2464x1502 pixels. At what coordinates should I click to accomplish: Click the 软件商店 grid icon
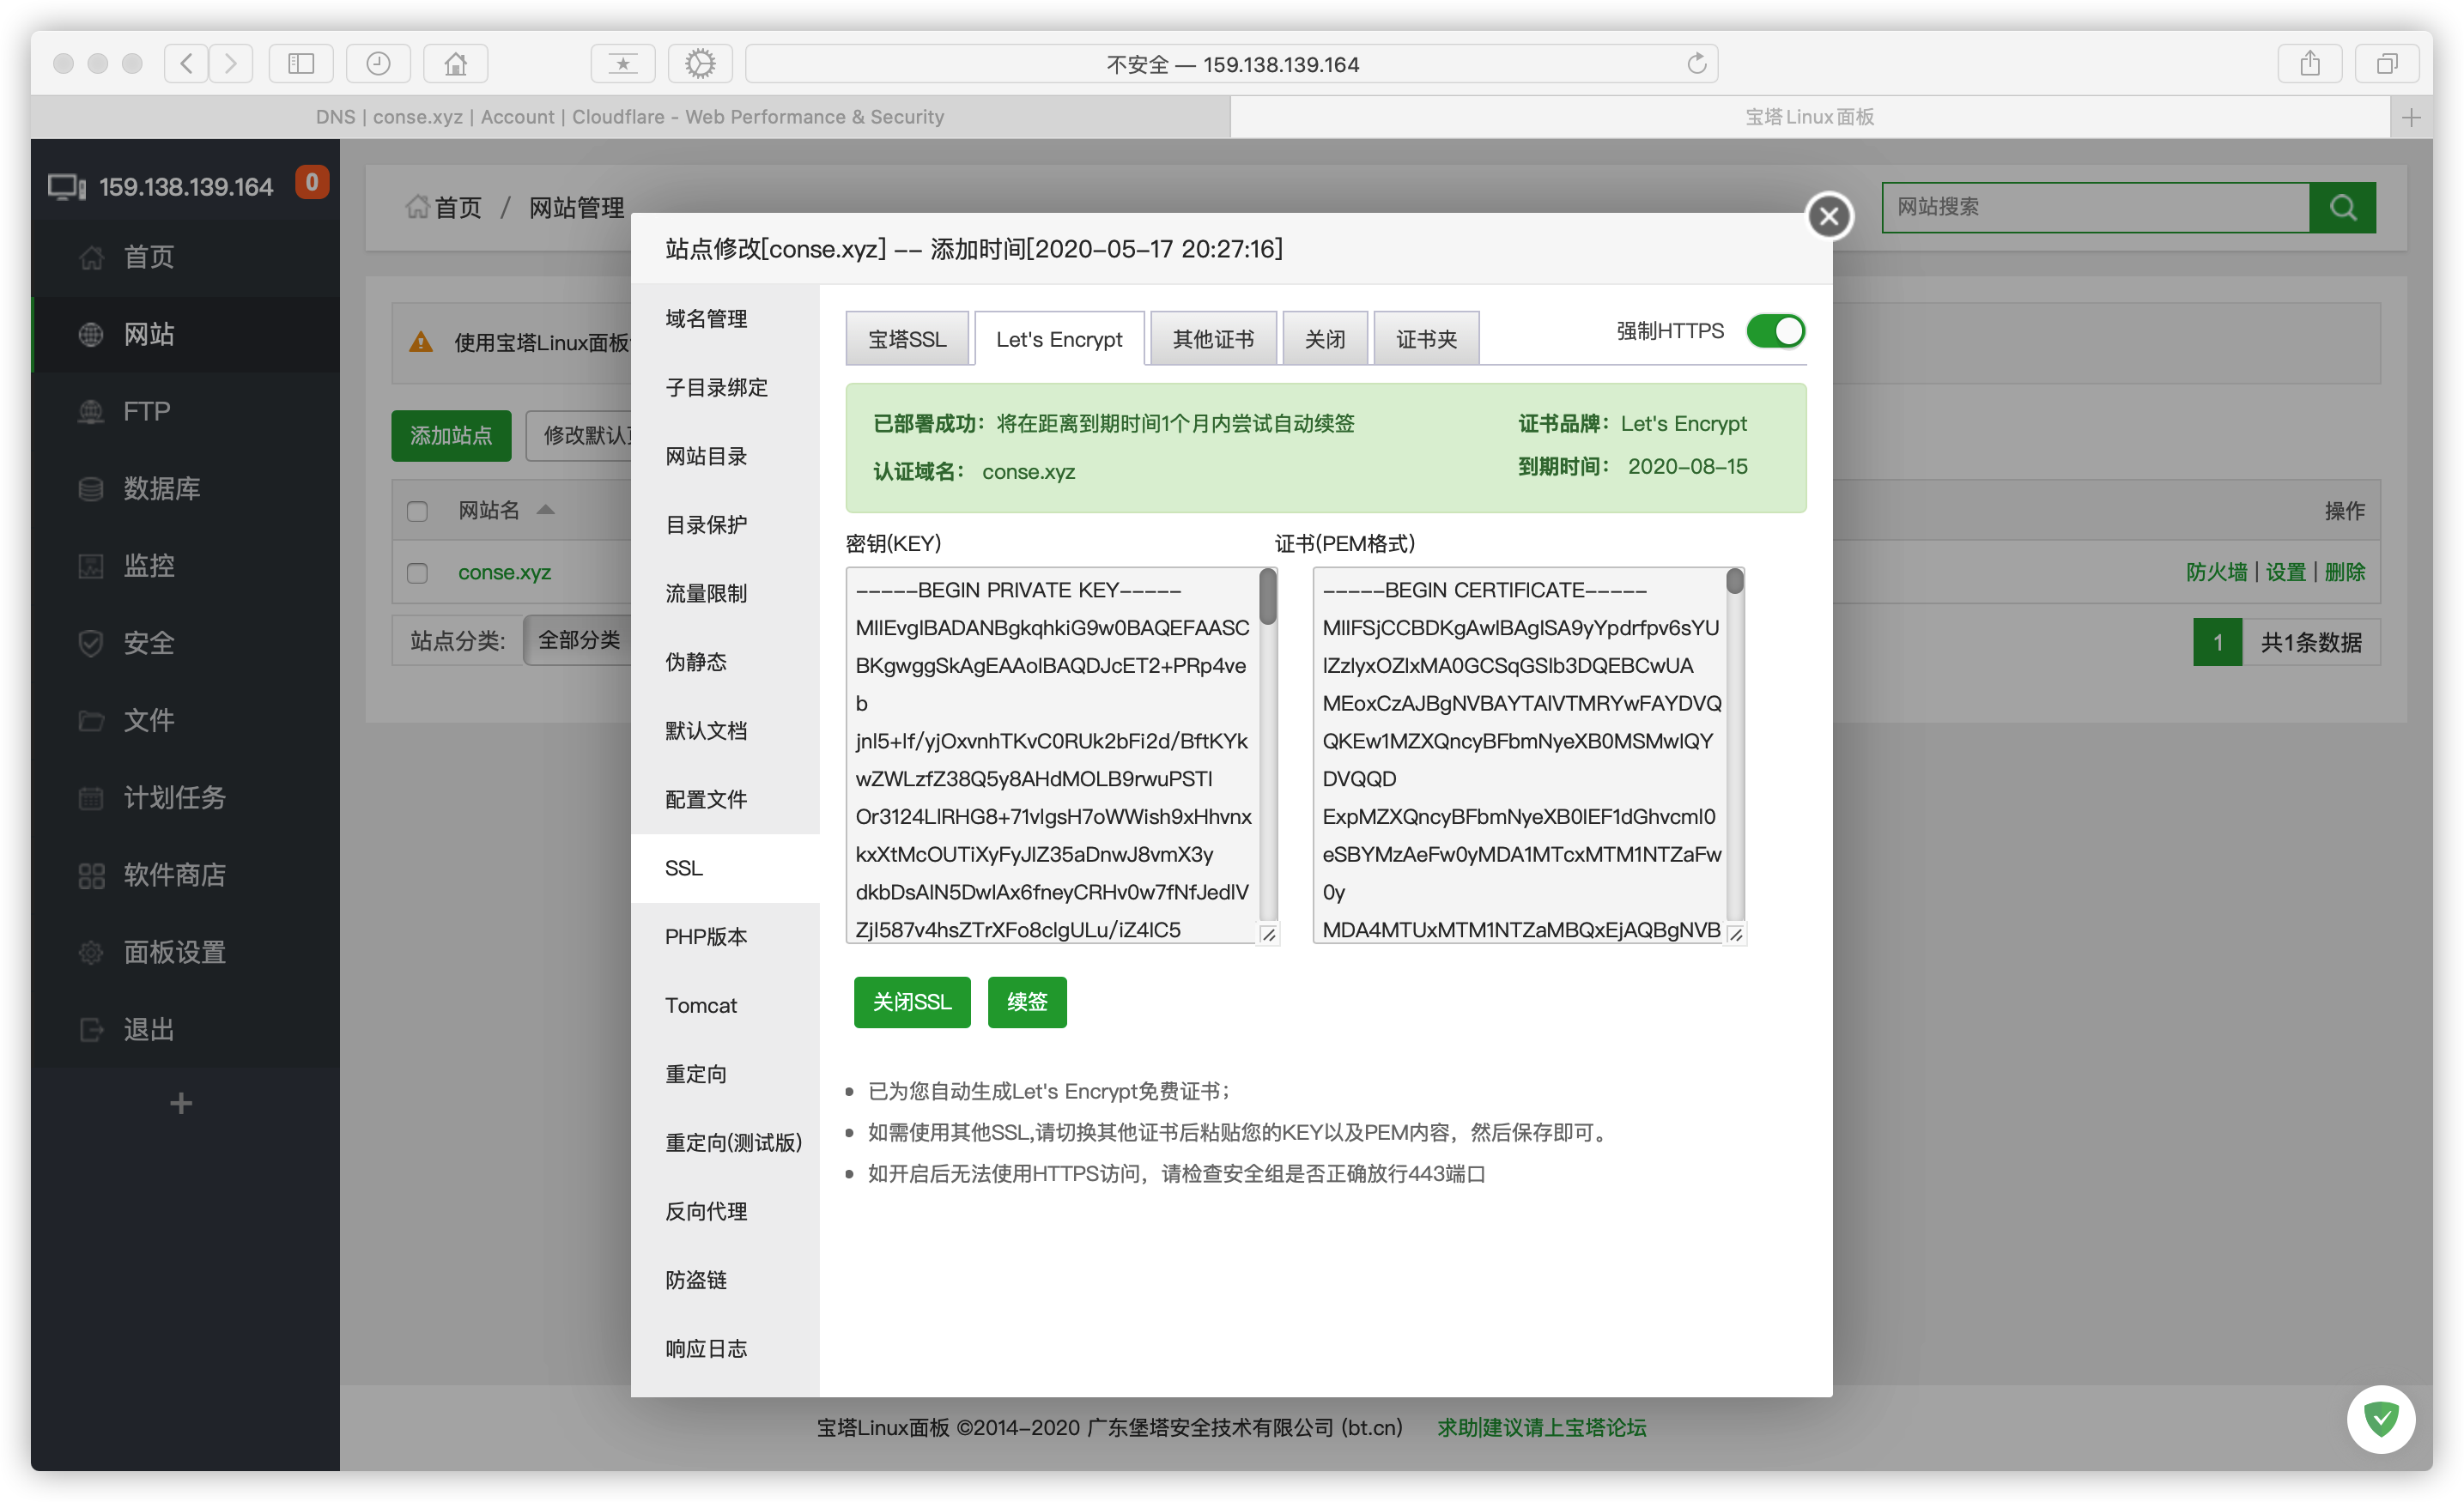(91, 875)
